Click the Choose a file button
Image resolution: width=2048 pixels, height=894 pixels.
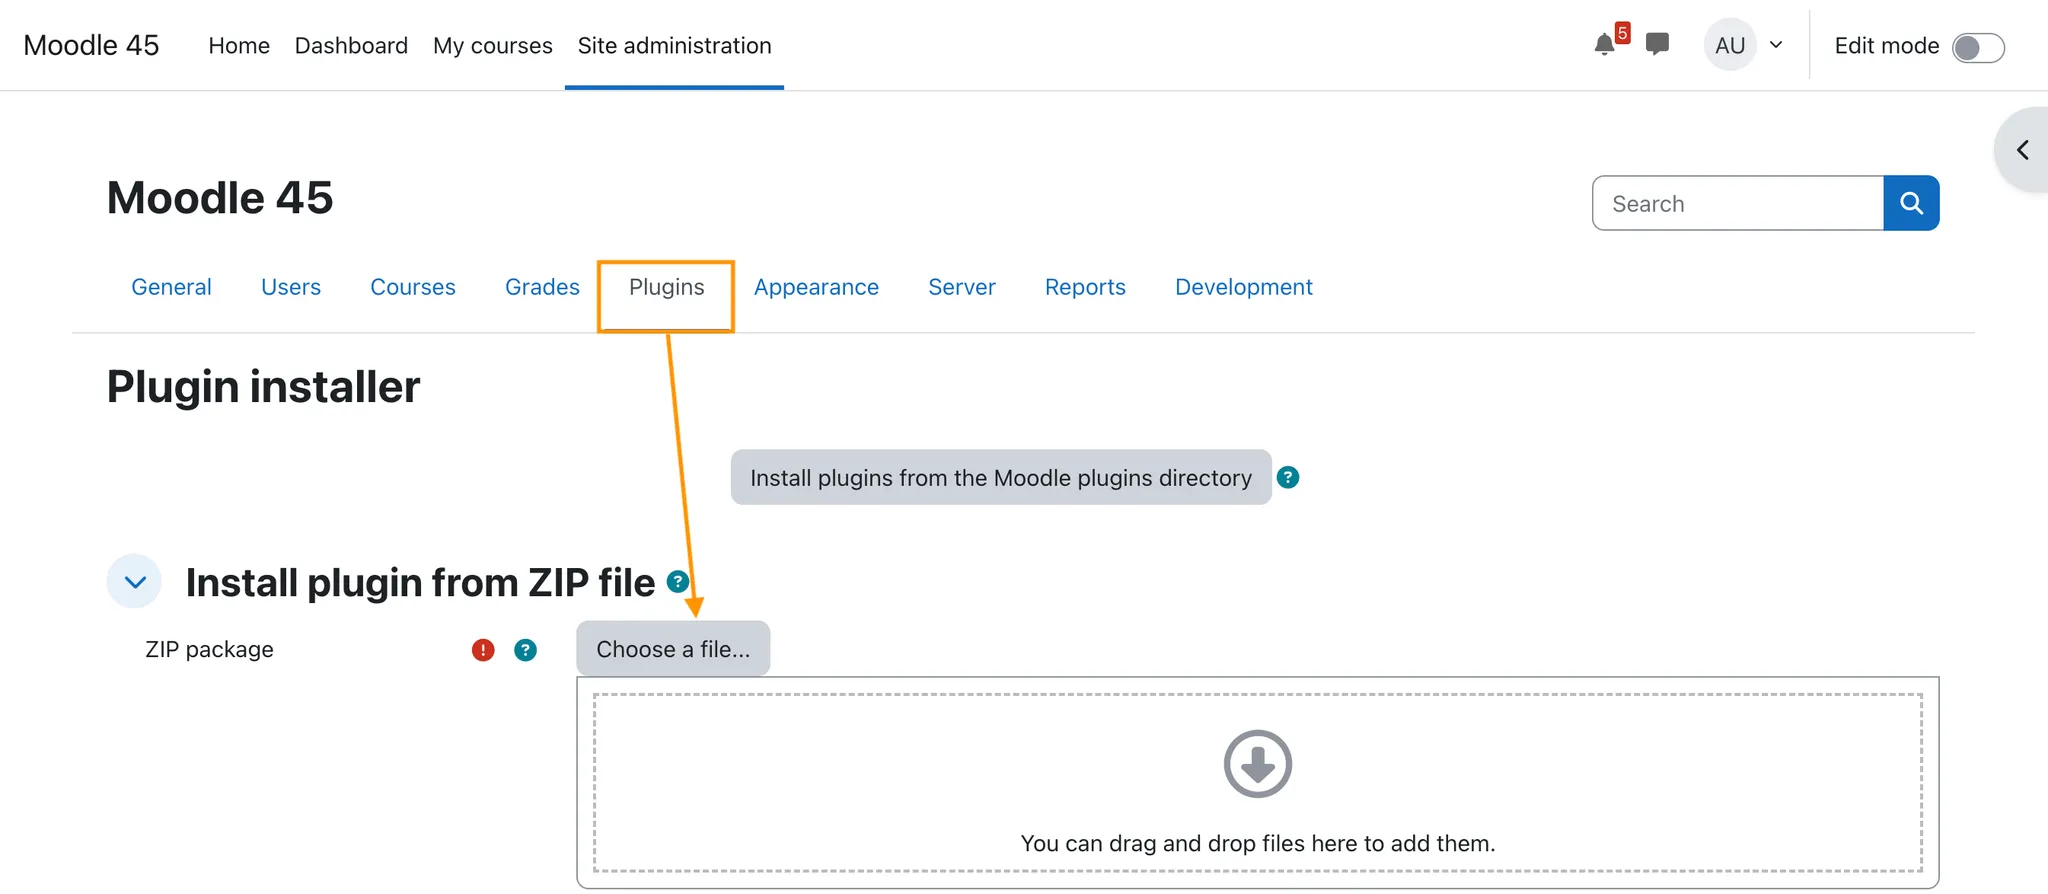tap(673, 649)
